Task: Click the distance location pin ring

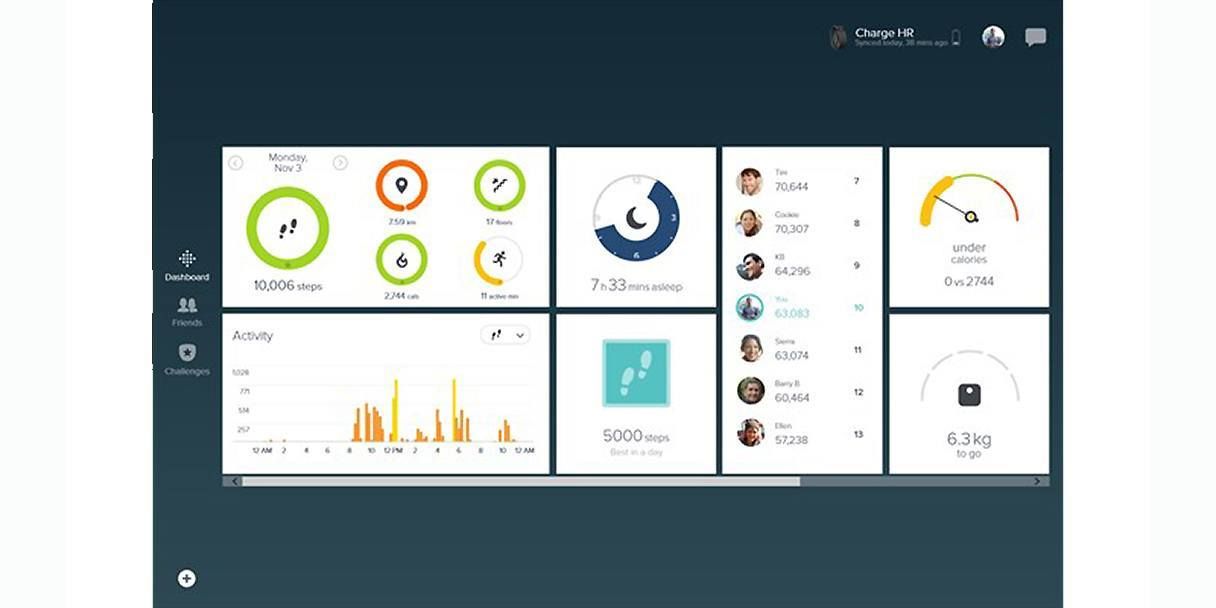Action: tap(401, 185)
